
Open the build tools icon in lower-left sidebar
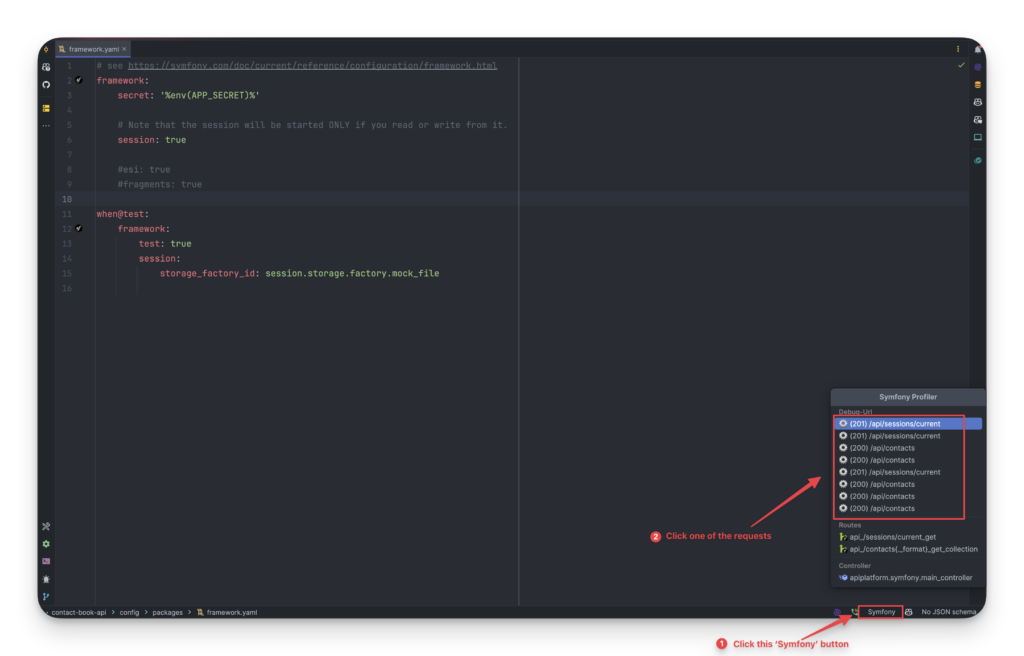click(46, 527)
